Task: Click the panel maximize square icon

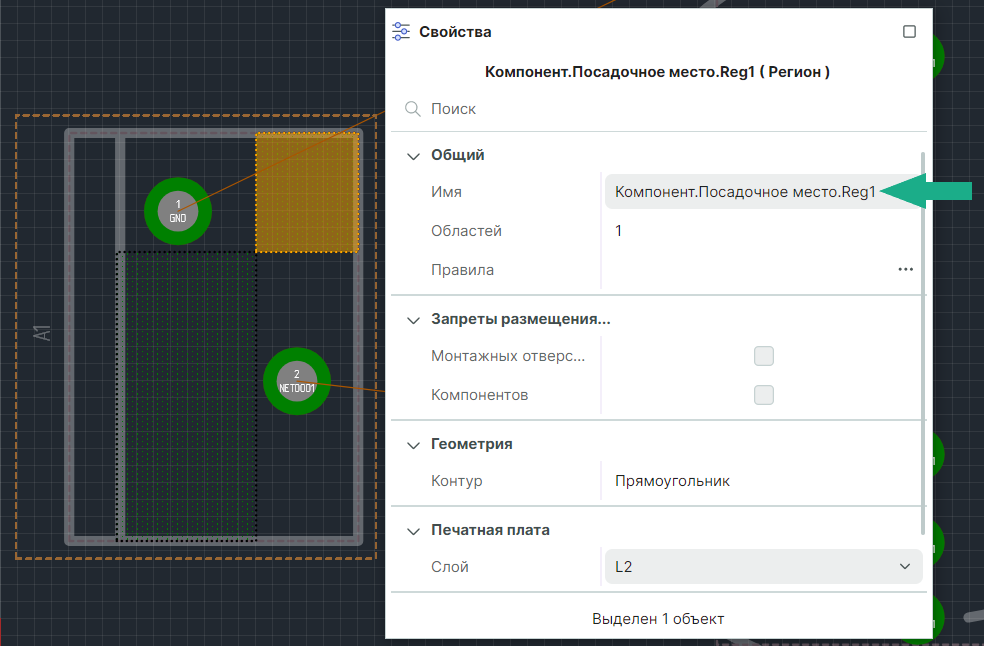Action: pos(909,32)
